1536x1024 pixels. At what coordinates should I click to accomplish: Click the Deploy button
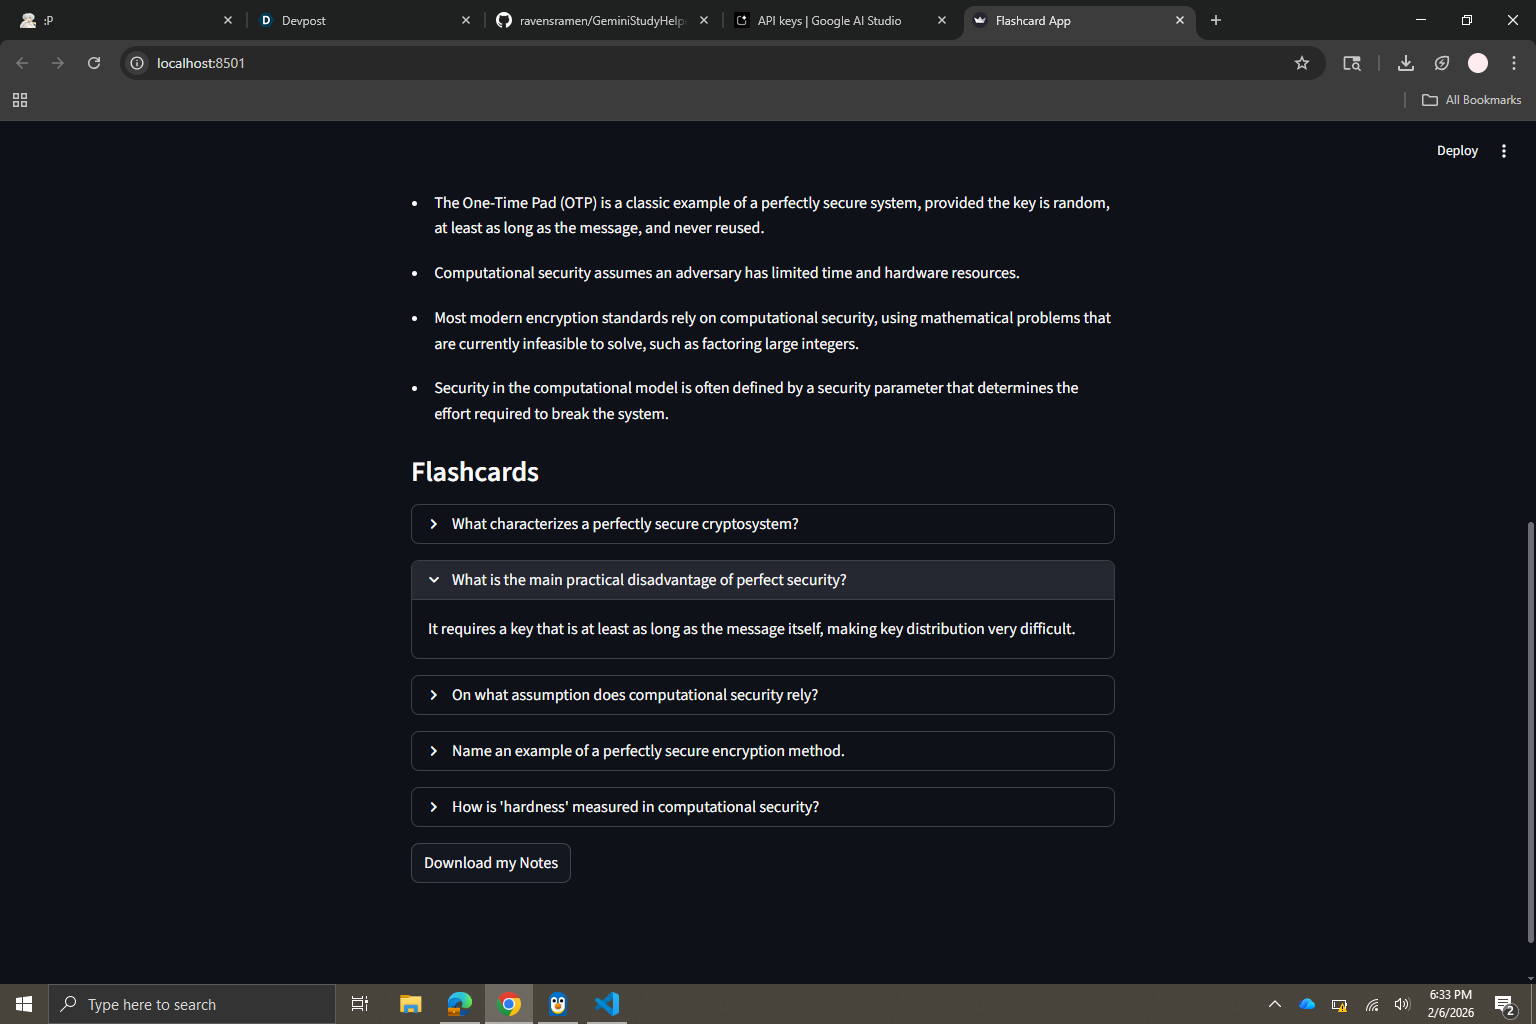(1457, 151)
